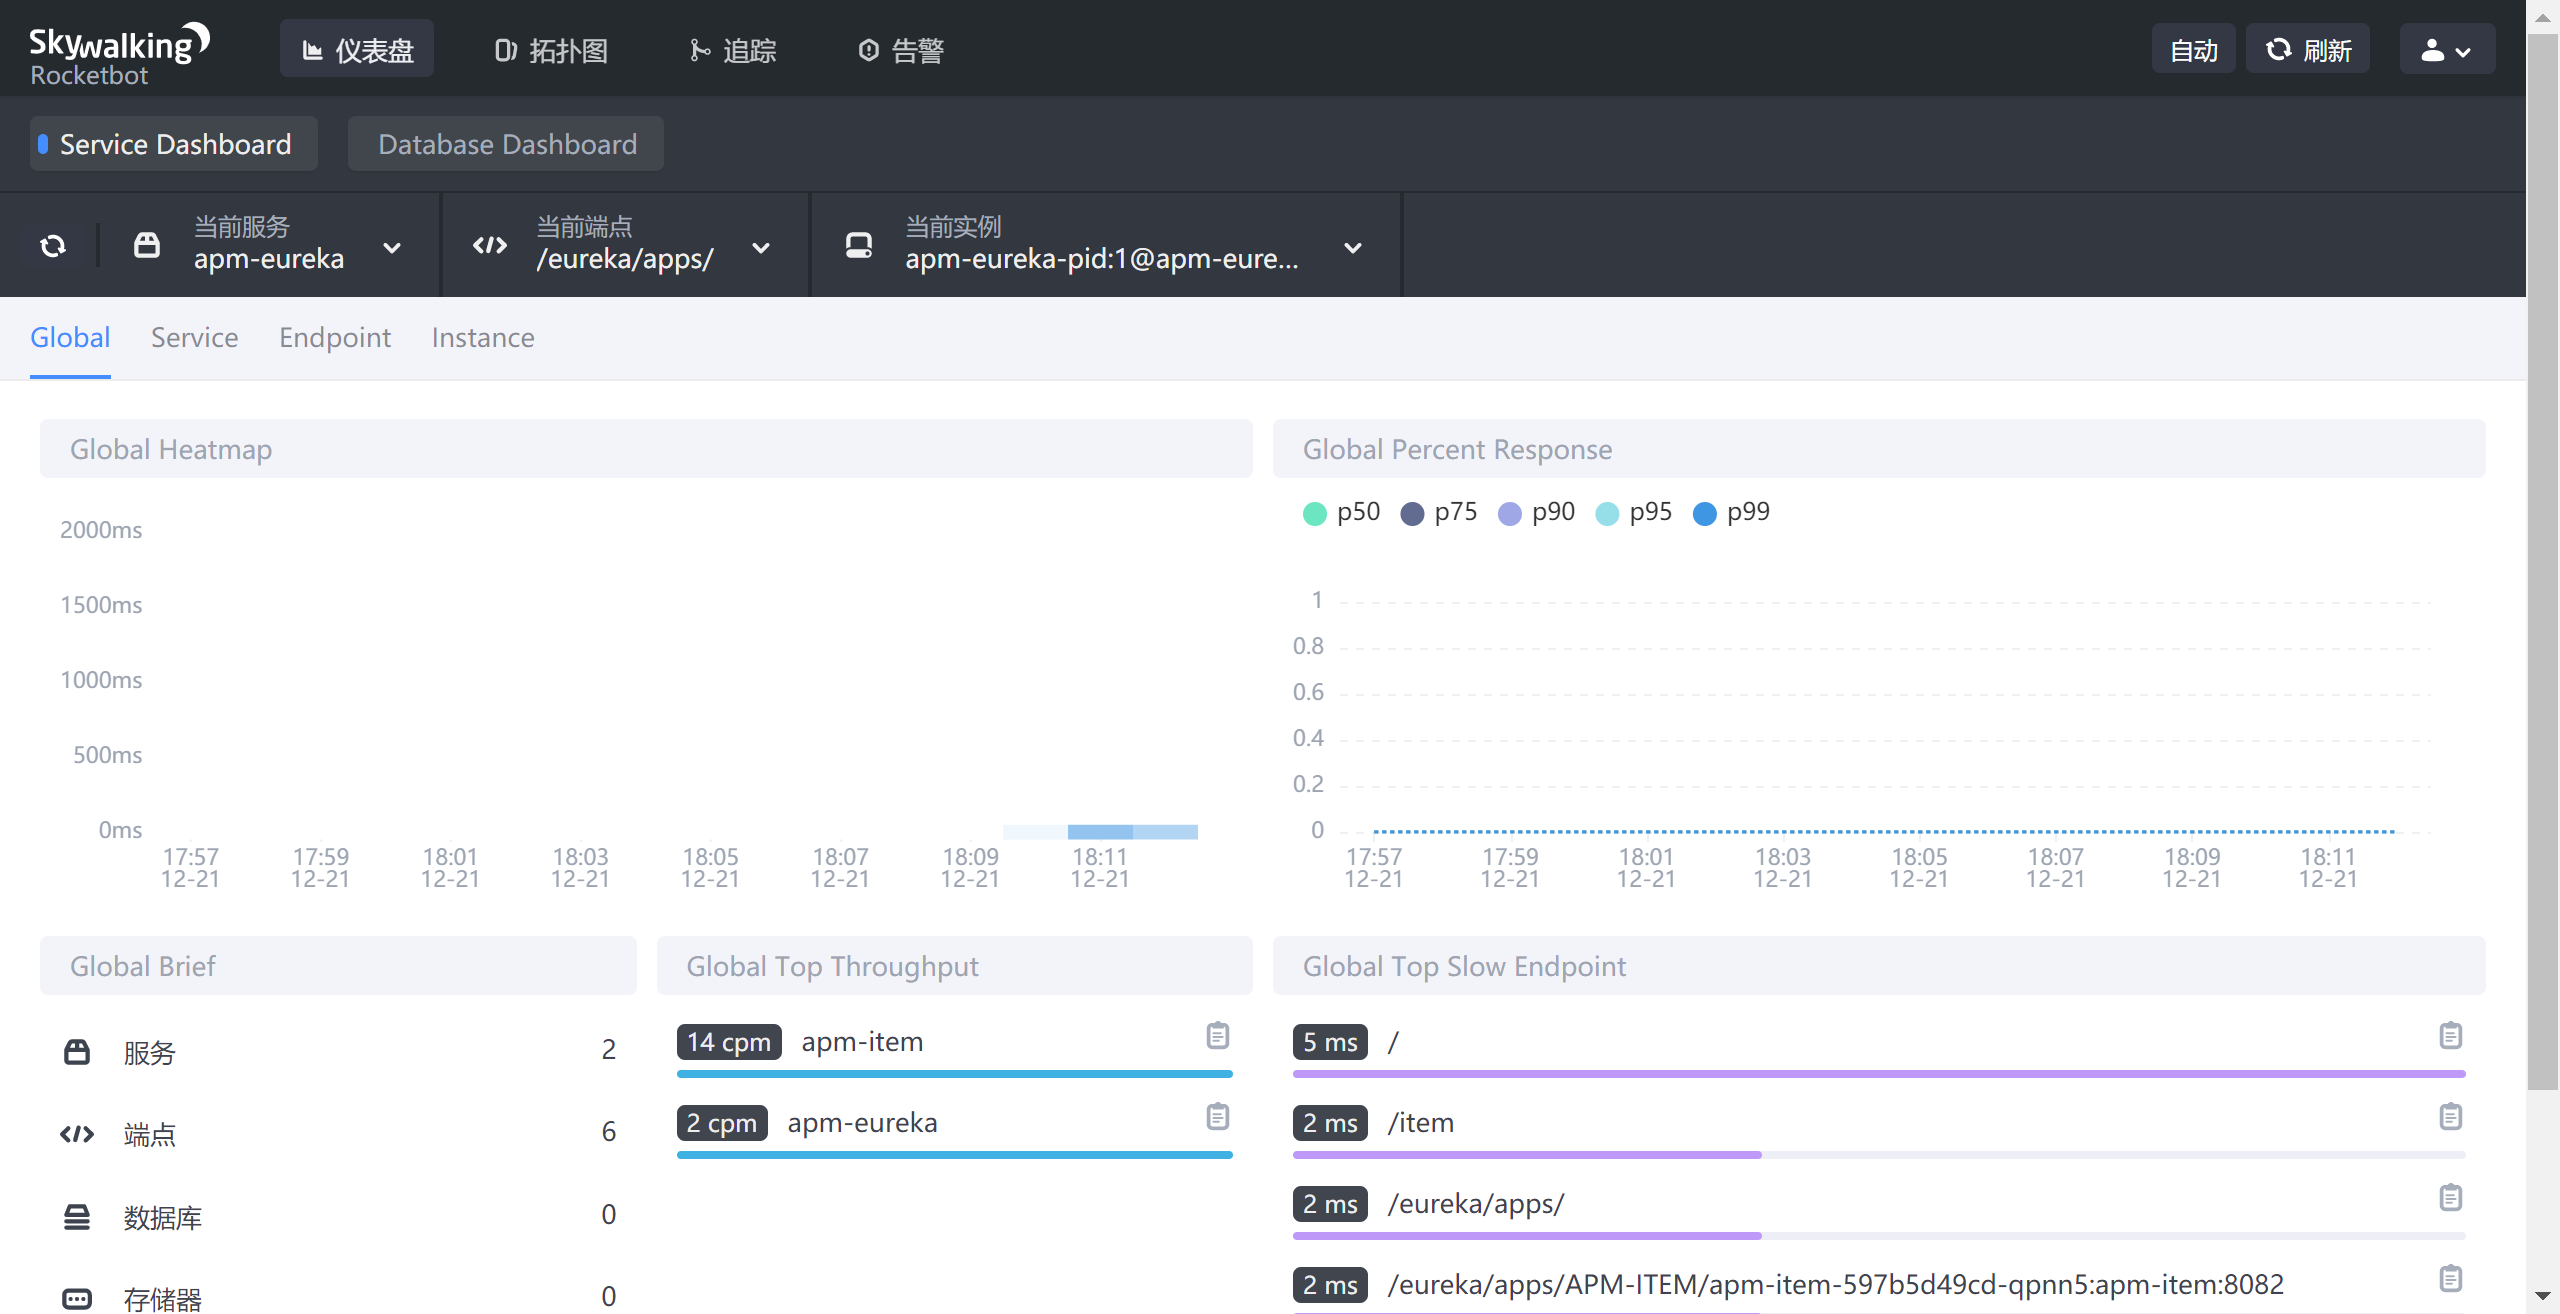
Task: Open the user account dropdown menu
Action: coord(2446,50)
